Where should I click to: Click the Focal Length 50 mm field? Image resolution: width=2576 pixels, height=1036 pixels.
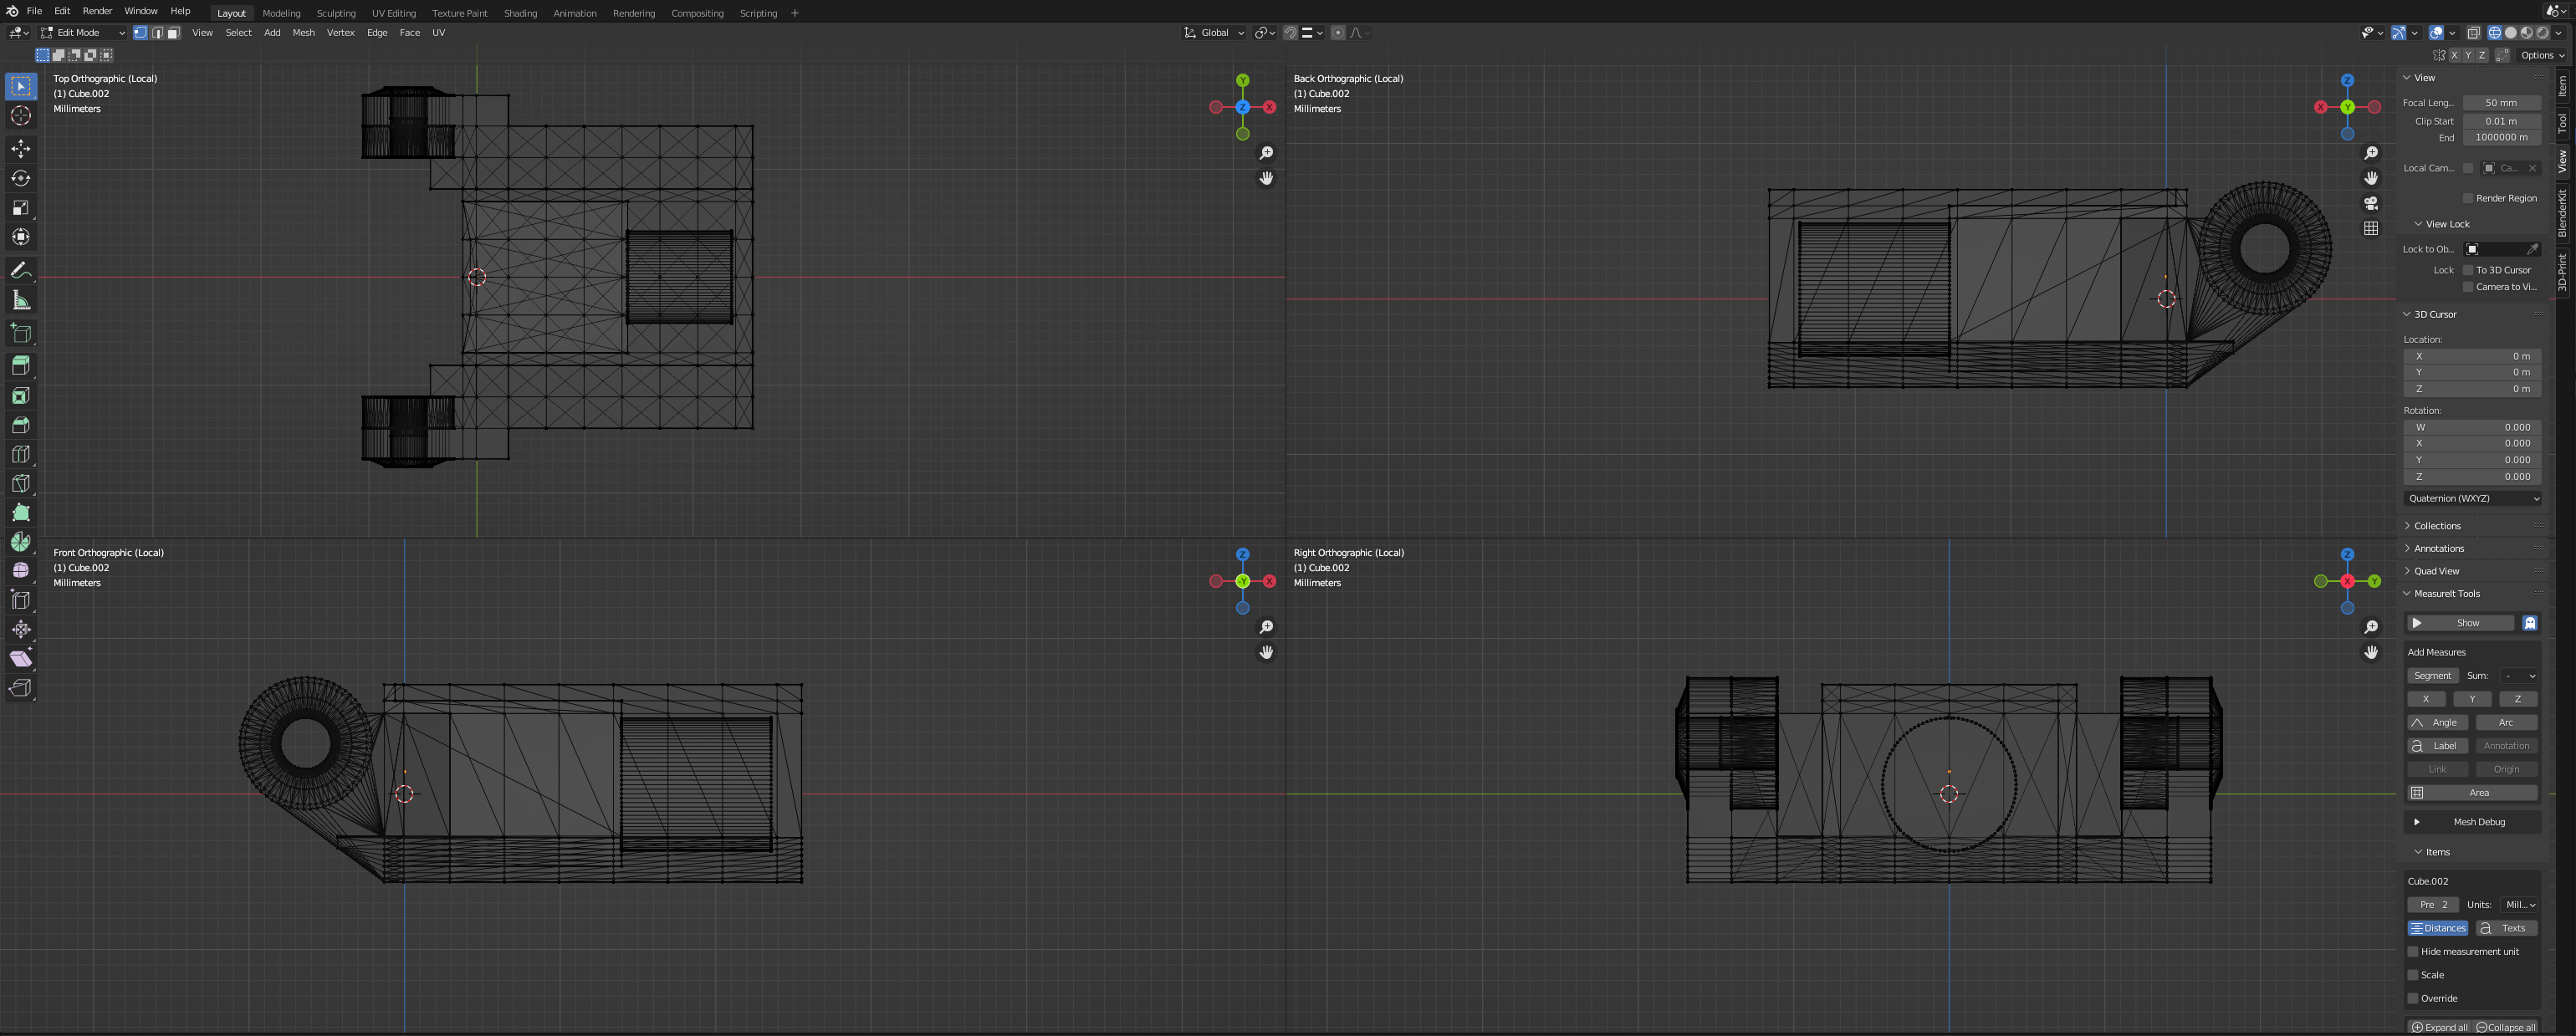click(2501, 103)
